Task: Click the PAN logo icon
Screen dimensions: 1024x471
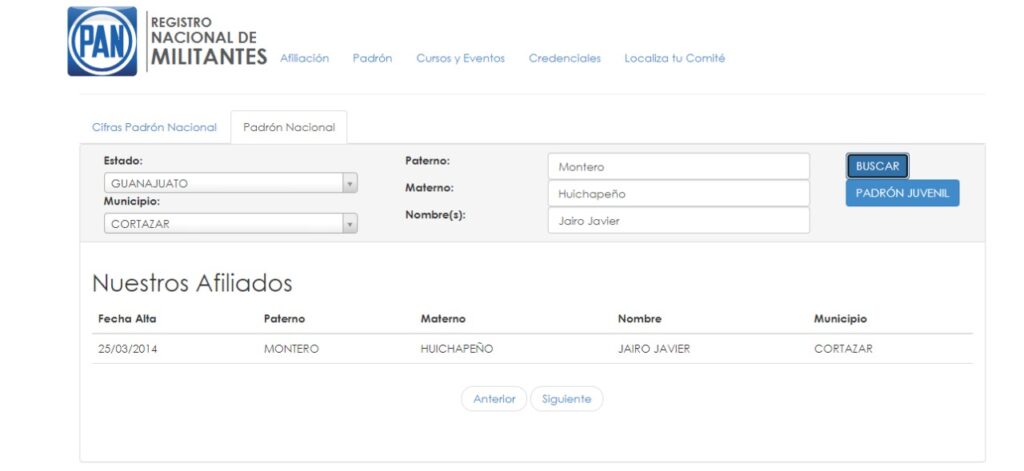Action: point(102,42)
